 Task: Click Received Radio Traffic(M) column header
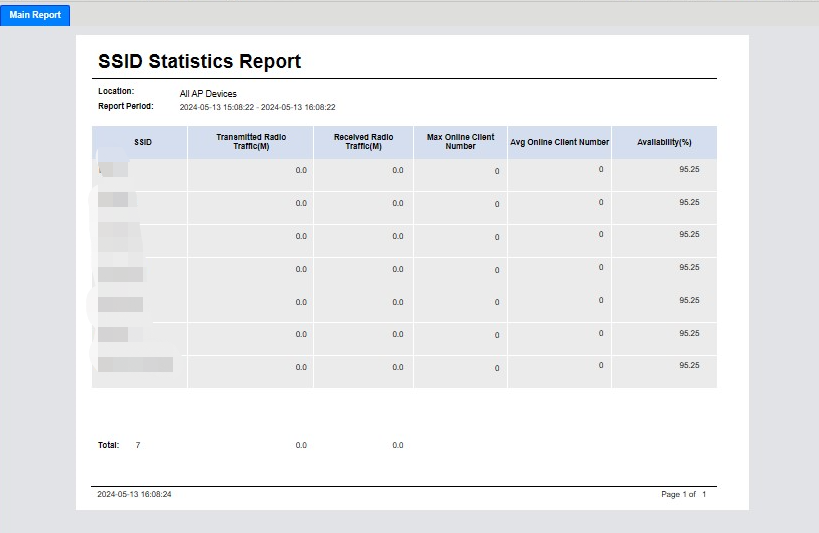(x=363, y=142)
